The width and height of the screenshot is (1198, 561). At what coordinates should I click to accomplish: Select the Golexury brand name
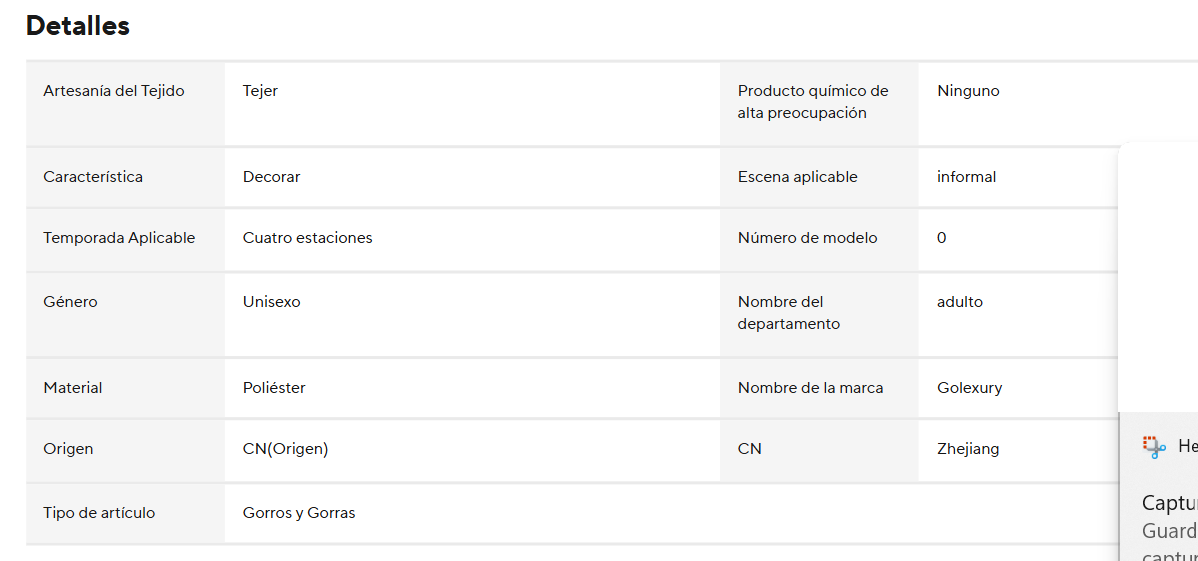coord(970,388)
